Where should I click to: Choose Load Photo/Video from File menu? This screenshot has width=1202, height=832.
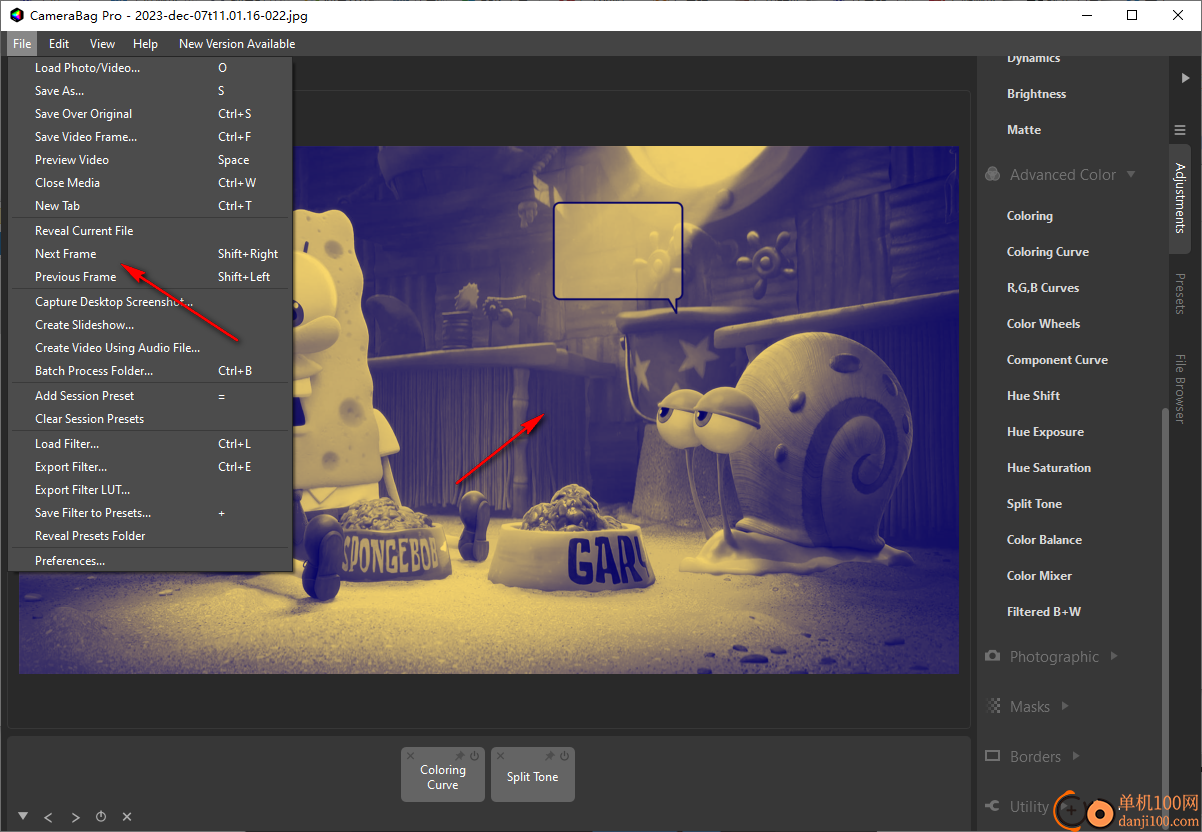pos(150,68)
